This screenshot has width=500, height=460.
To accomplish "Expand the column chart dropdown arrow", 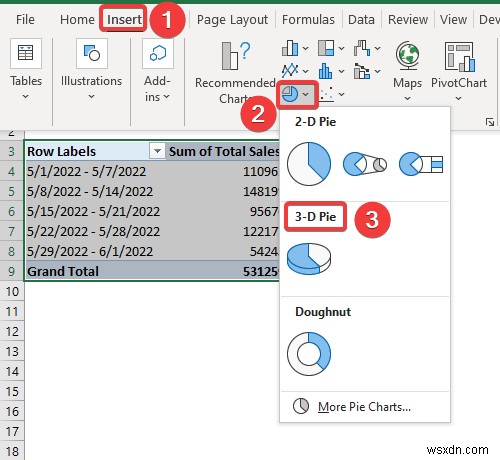I will pyautogui.click(x=305, y=49).
